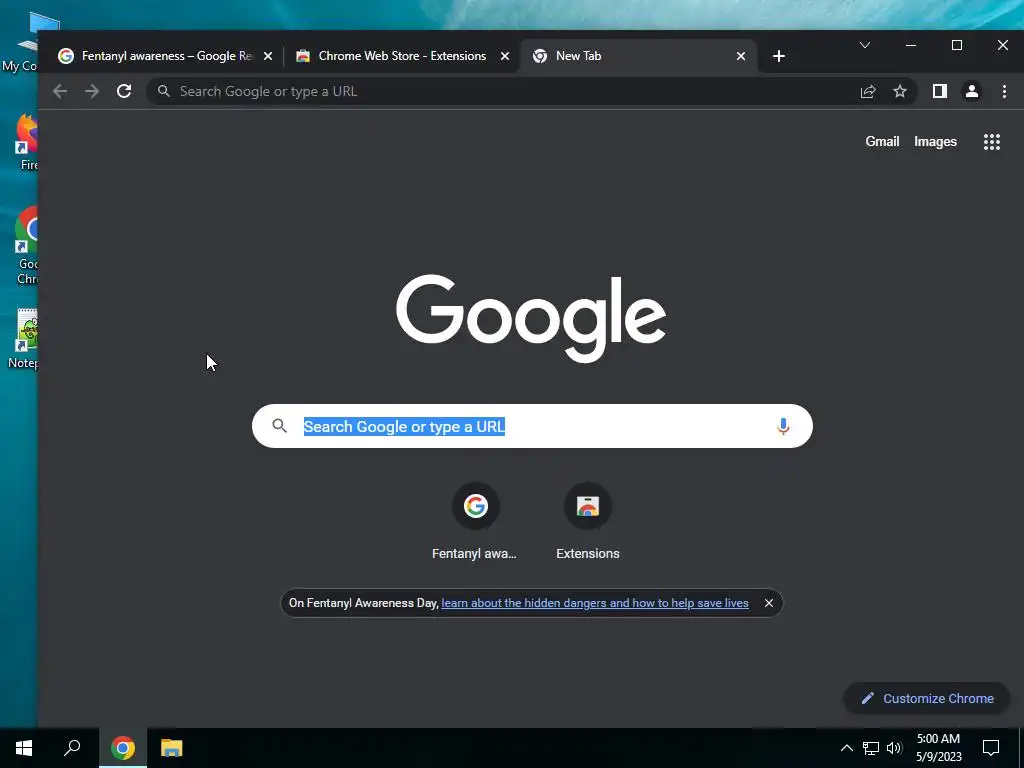
Task: Click Chrome icon in the taskbar
Action: click(123, 748)
